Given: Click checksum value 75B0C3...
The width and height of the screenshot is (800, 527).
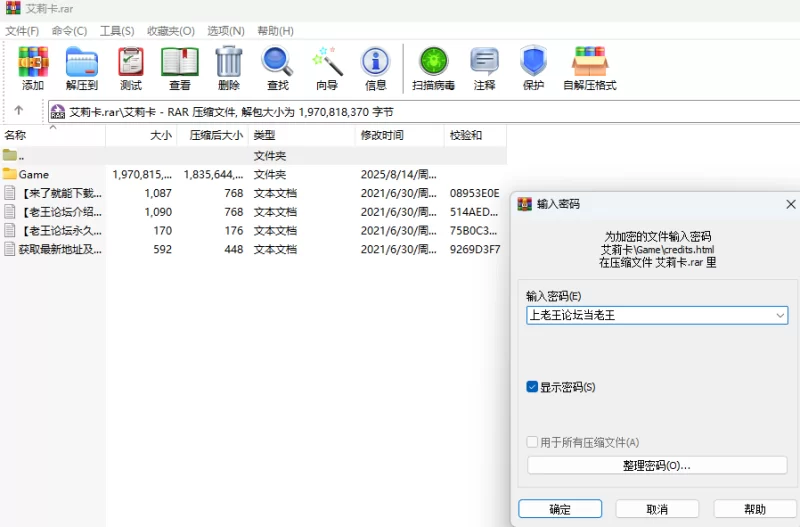Looking at the screenshot, I should coord(473,231).
